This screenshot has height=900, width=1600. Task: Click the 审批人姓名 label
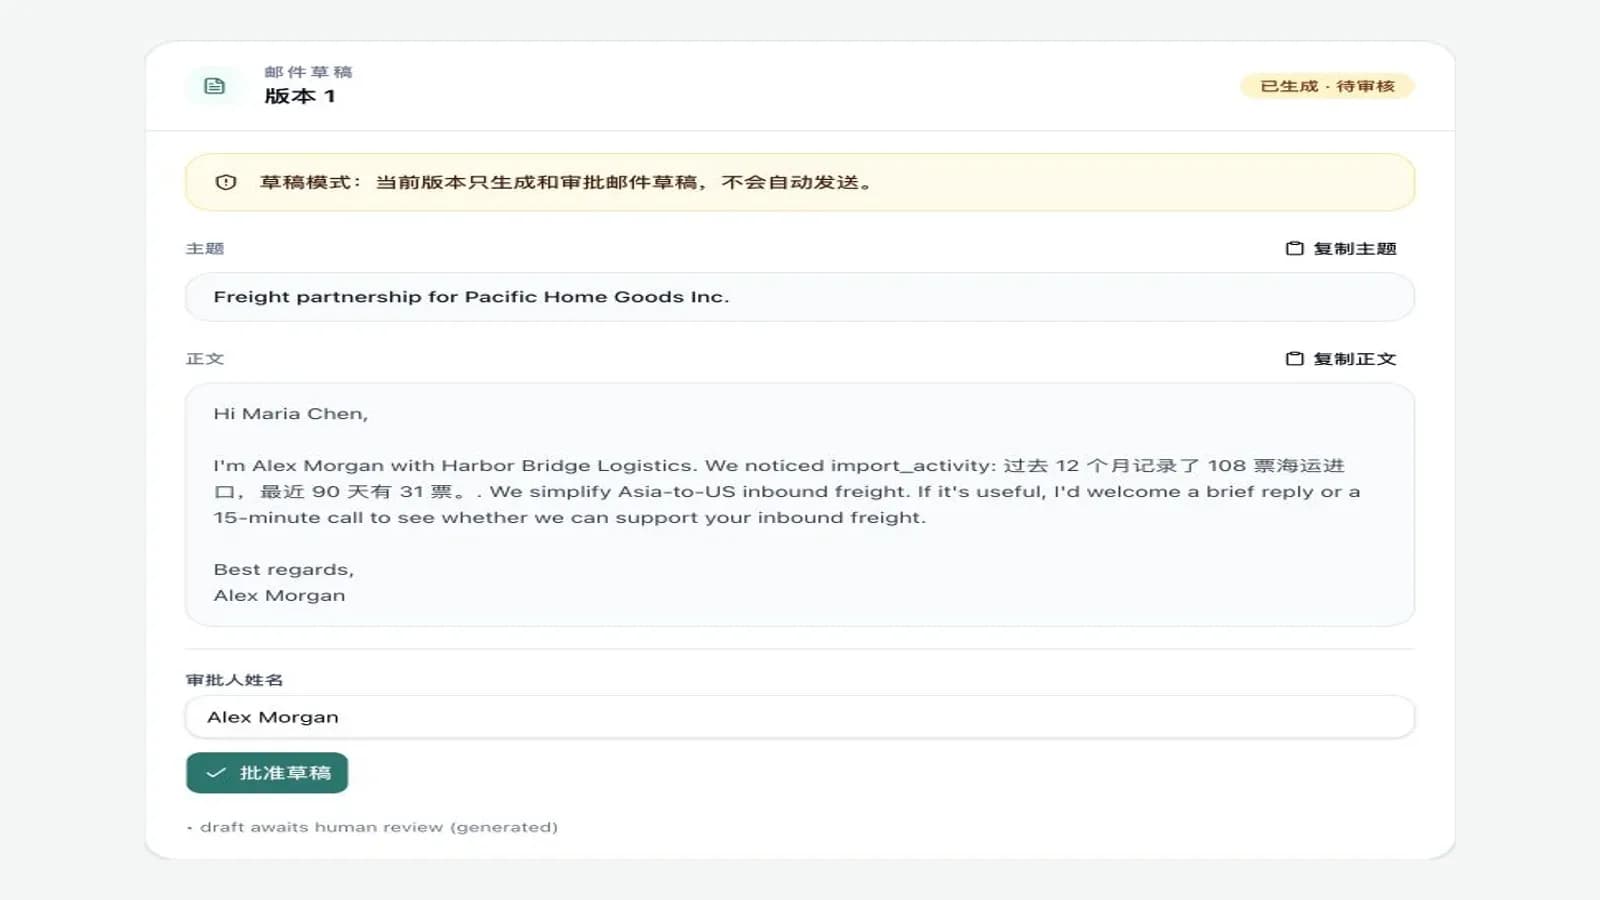click(x=234, y=680)
